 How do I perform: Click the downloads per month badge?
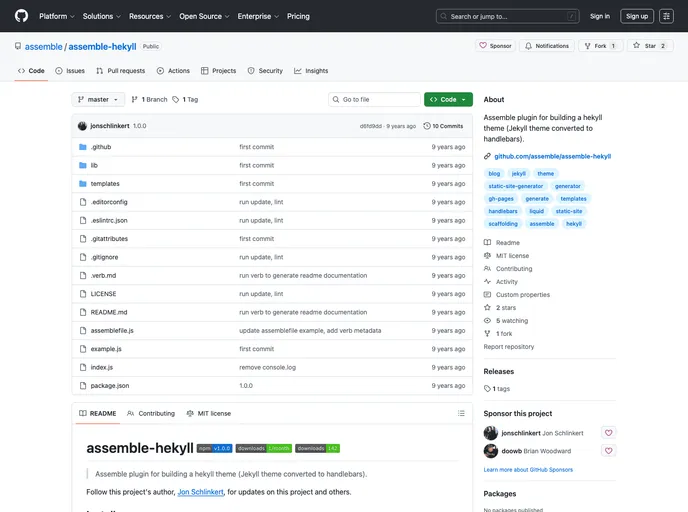tap(264, 448)
